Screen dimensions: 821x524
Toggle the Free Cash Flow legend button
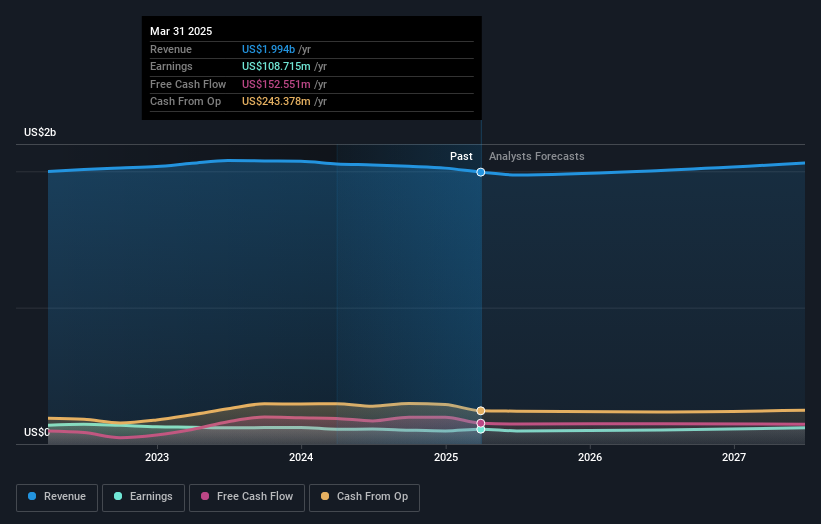tap(247, 497)
